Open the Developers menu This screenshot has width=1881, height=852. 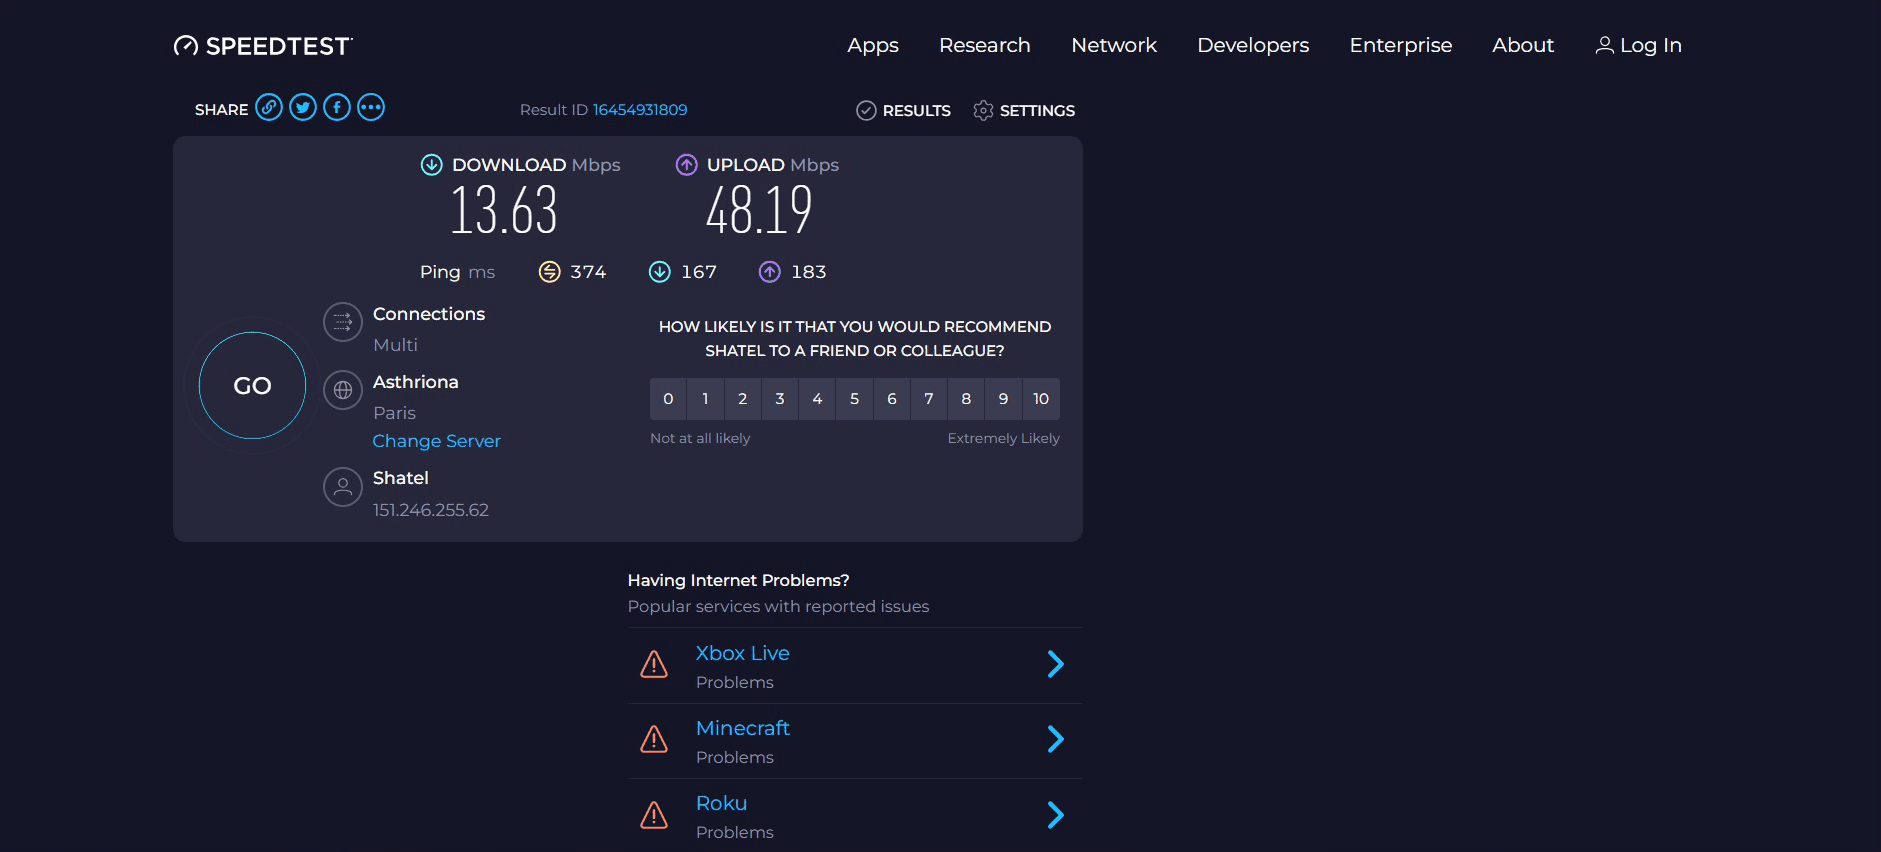click(1253, 45)
